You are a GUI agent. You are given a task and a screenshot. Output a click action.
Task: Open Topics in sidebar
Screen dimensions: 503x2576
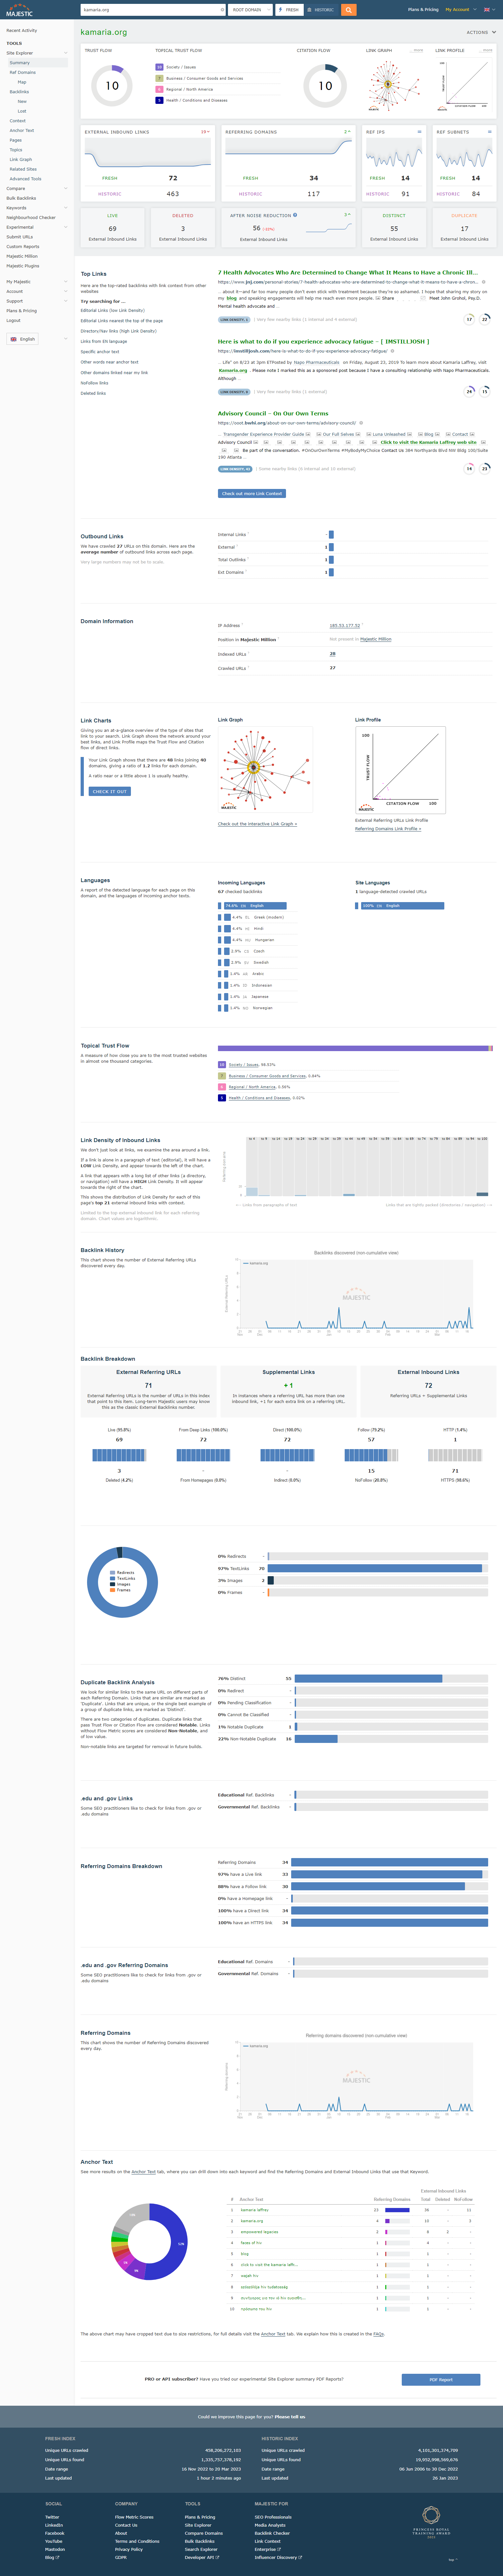click(x=16, y=150)
